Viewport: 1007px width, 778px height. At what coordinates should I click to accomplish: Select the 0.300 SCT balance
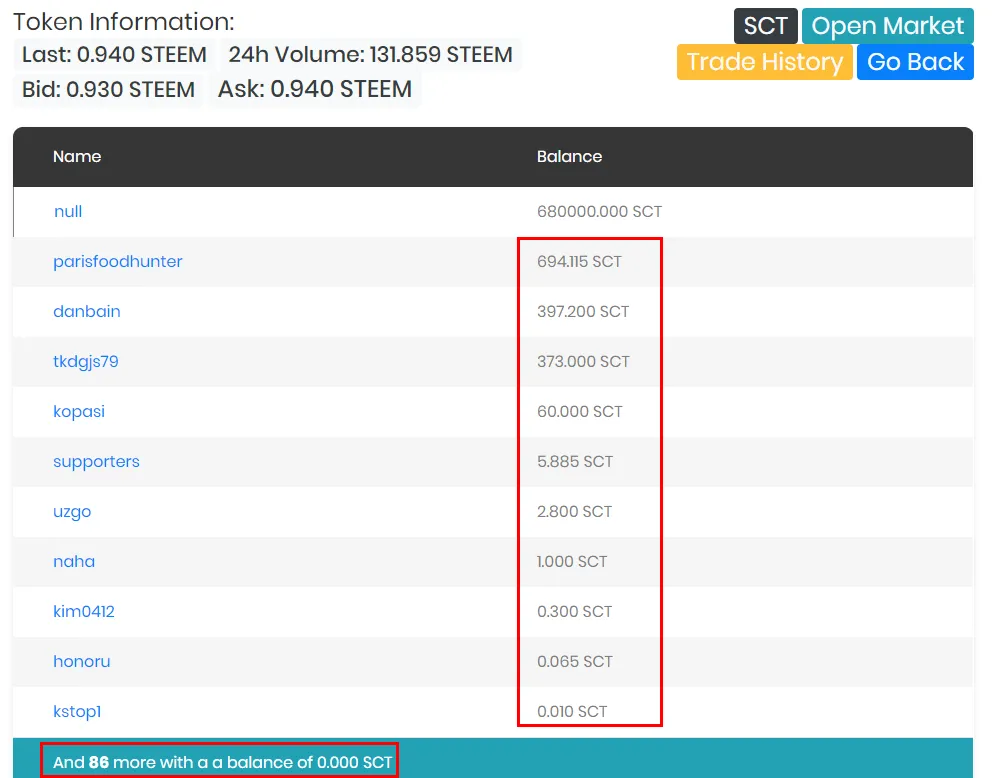coord(574,612)
